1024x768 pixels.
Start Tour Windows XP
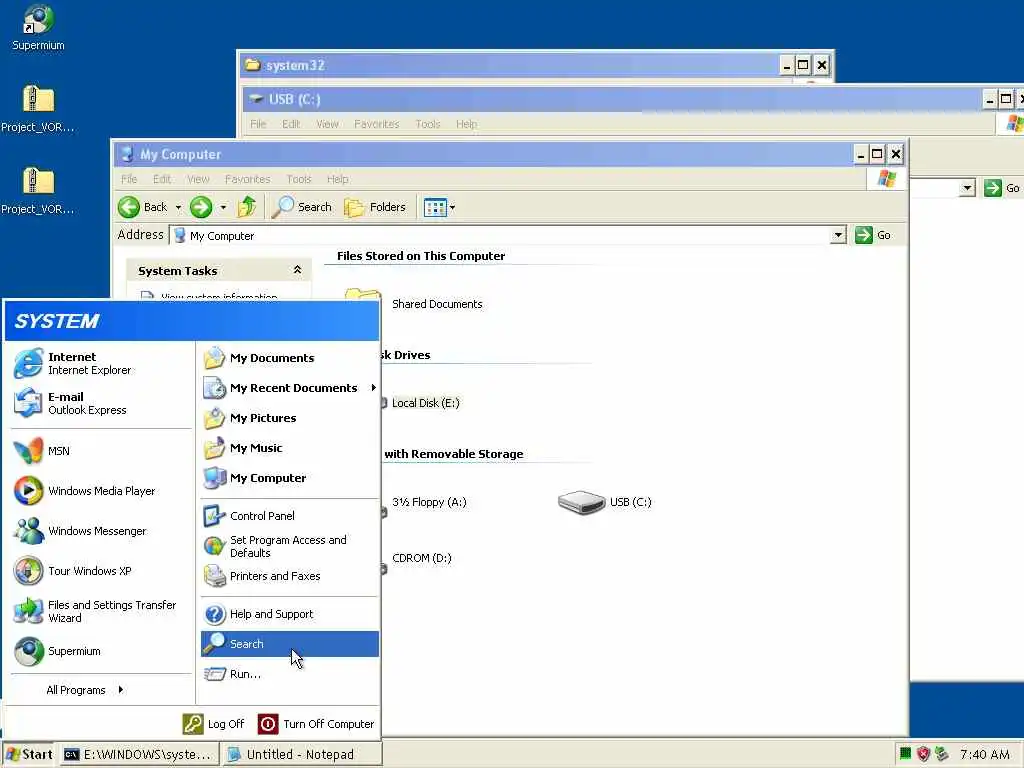pos(101,571)
